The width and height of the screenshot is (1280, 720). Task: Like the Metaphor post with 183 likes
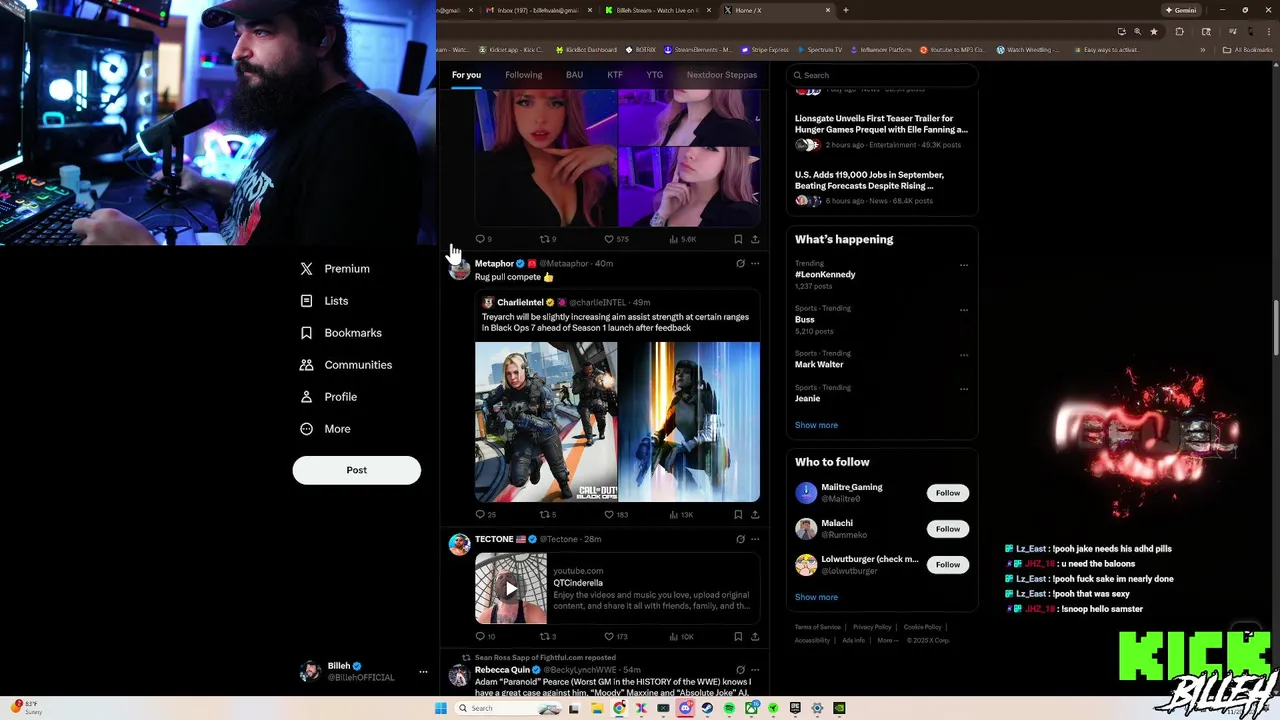616,515
